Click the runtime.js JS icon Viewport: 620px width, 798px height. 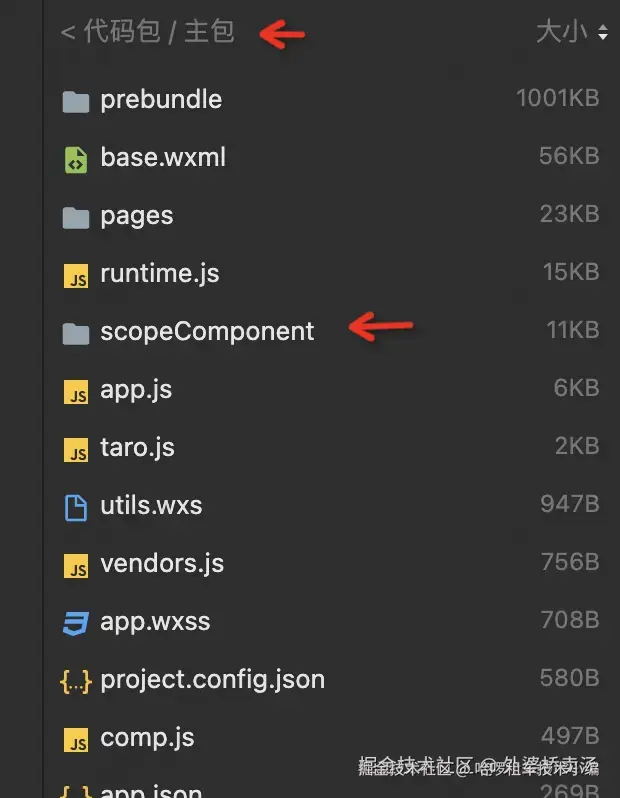tap(76, 275)
